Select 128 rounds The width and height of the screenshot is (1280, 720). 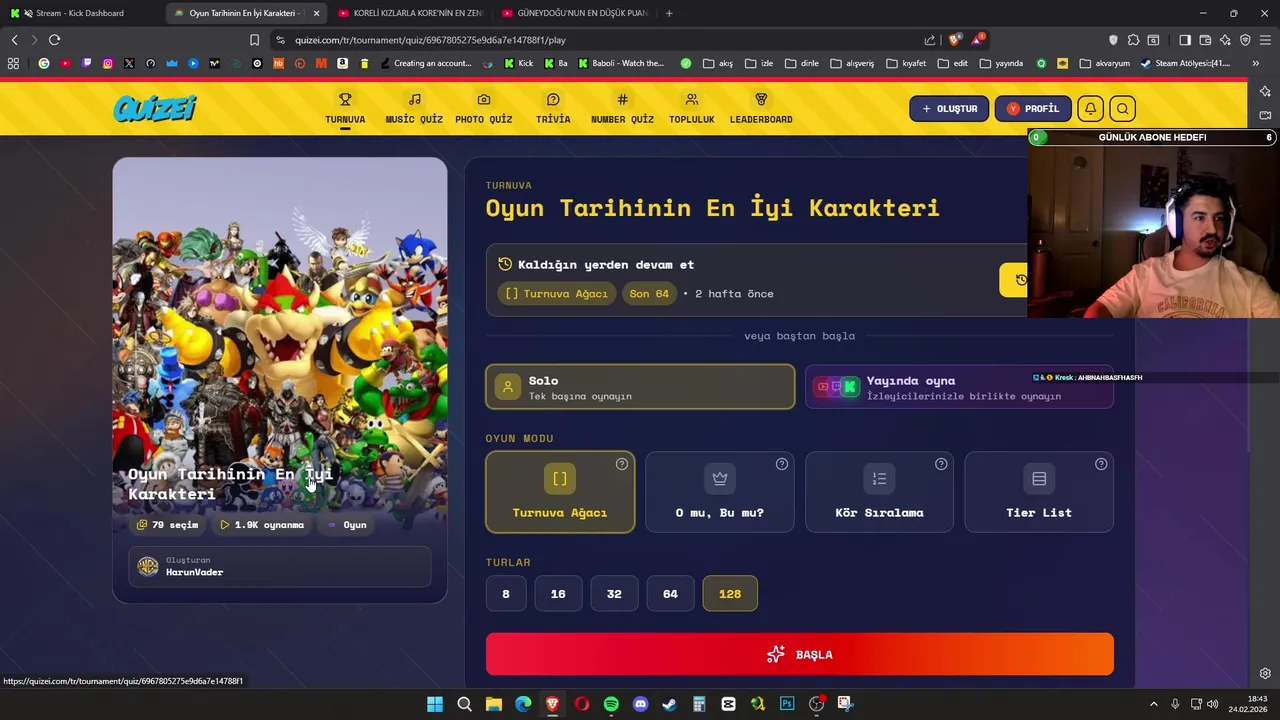(x=730, y=594)
